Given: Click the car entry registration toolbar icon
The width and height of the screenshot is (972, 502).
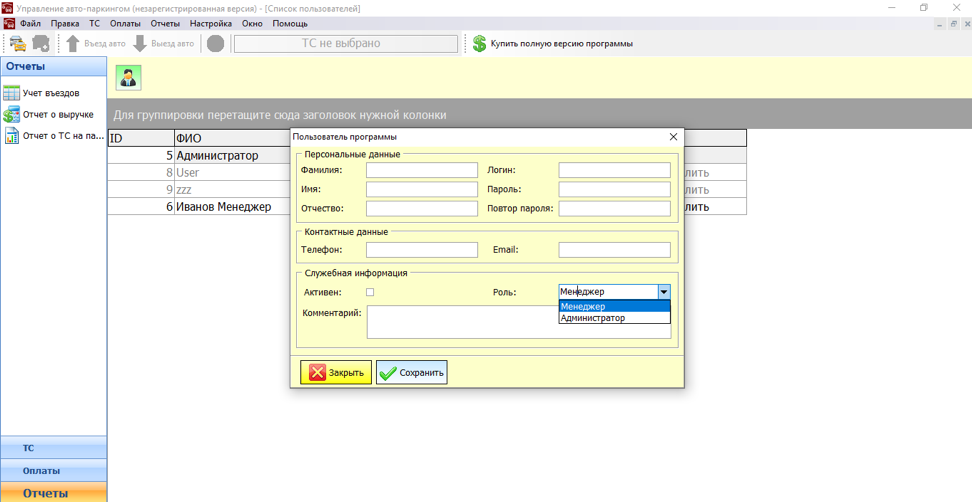Looking at the screenshot, I should pyautogui.click(x=18, y=43).
